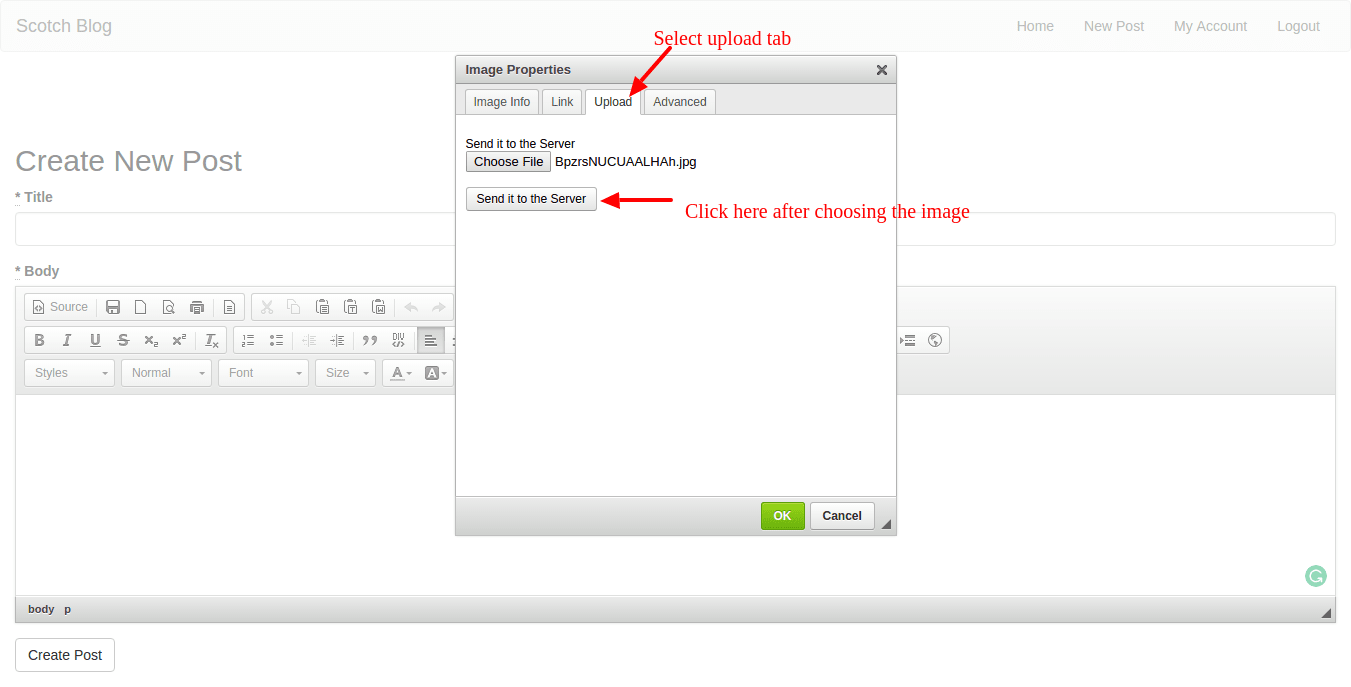The height and width of the screenshot is (687, 1351).
Task: Click the Save disk icon
Action: 113,307
